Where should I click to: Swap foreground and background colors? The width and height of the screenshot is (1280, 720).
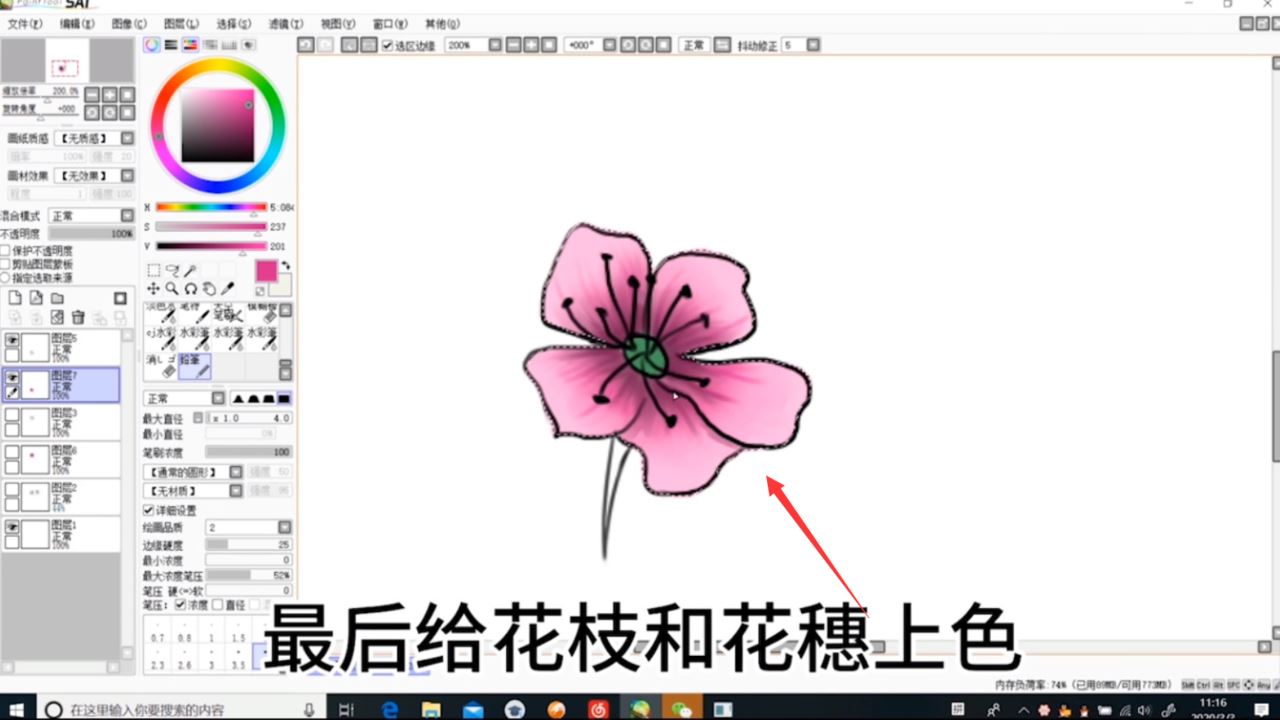(x=285, y=266)
